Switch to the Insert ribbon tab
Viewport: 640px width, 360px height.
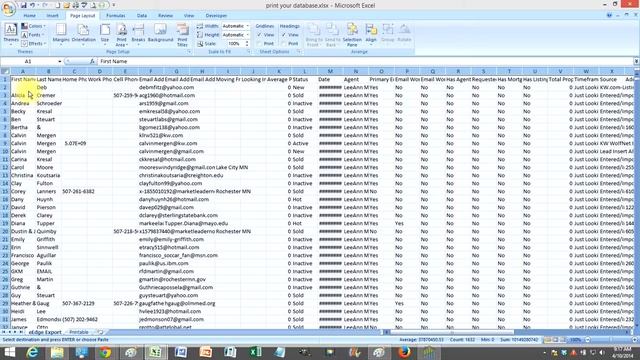[52, 16]
